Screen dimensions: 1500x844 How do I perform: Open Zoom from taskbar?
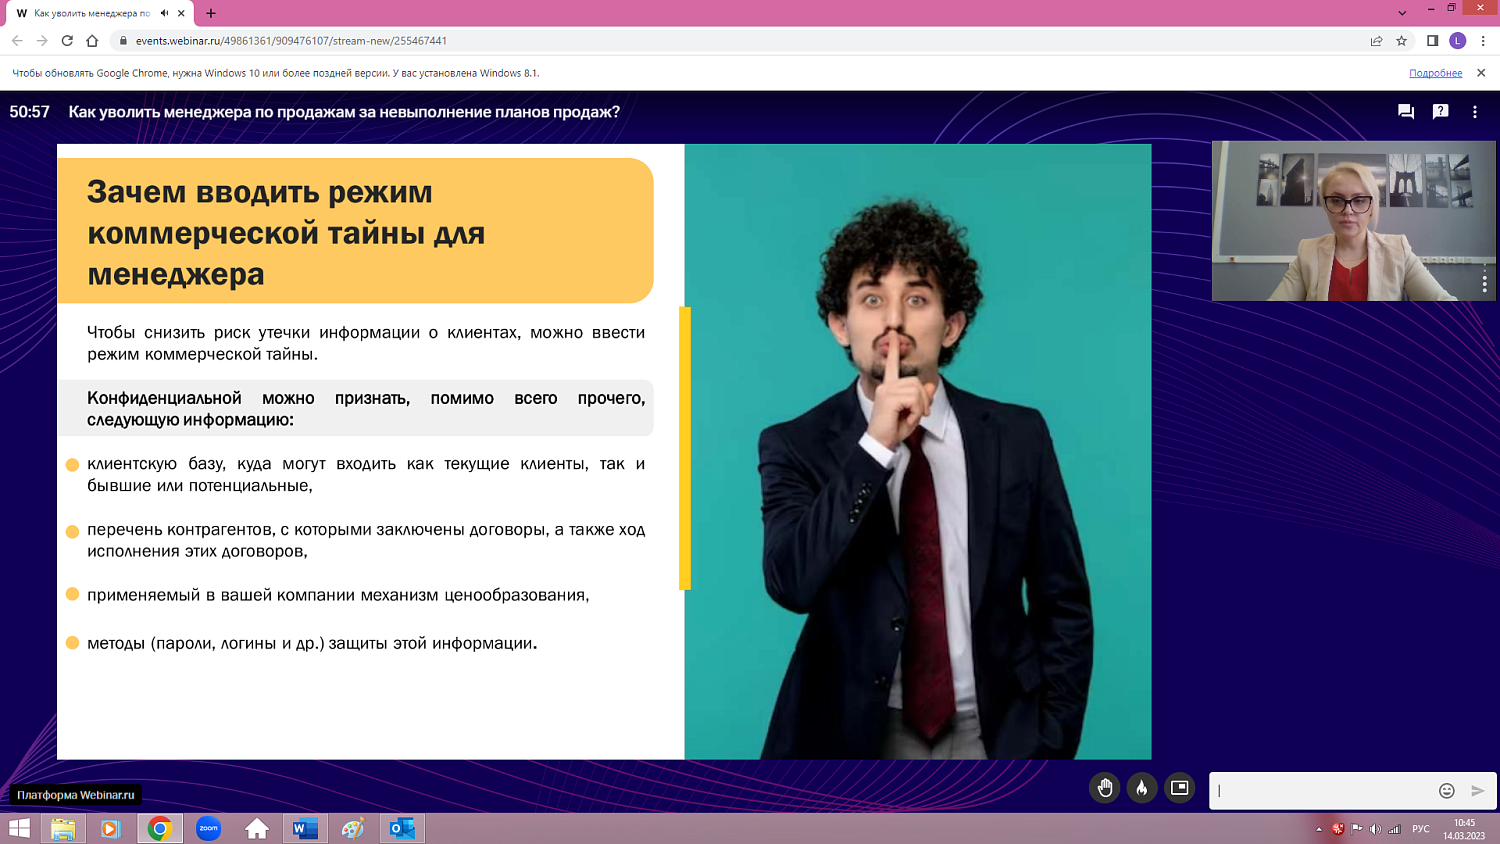click(x=208, y=828)
